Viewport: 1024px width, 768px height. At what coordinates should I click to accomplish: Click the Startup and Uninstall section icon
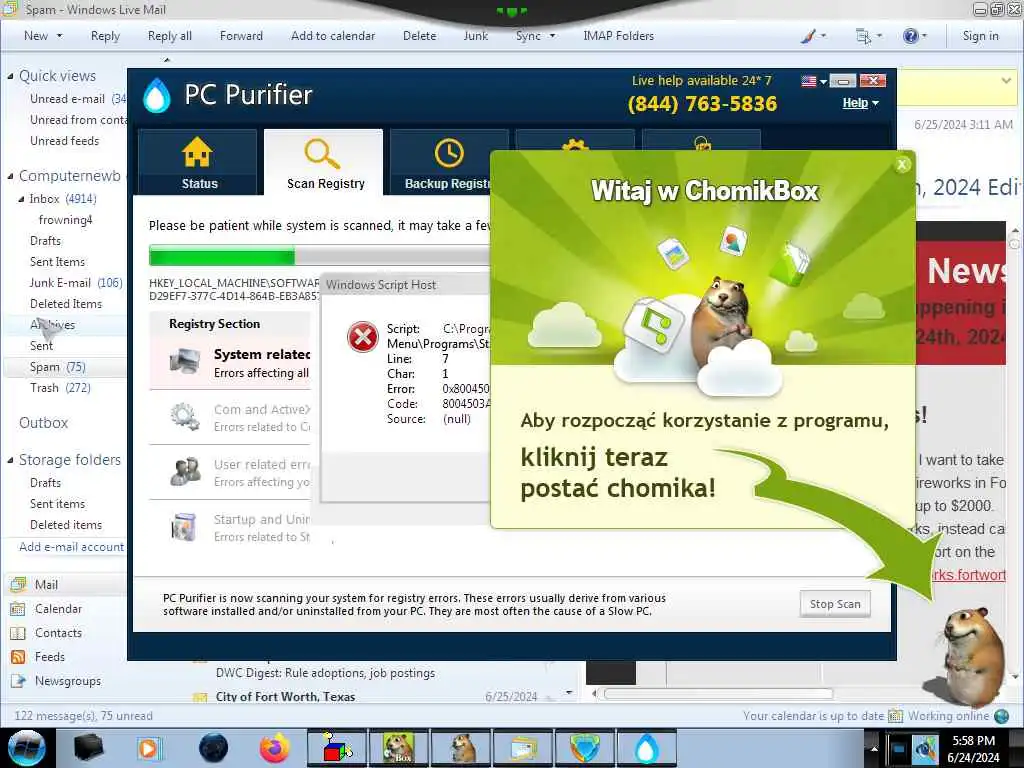(x=184, y=527)
